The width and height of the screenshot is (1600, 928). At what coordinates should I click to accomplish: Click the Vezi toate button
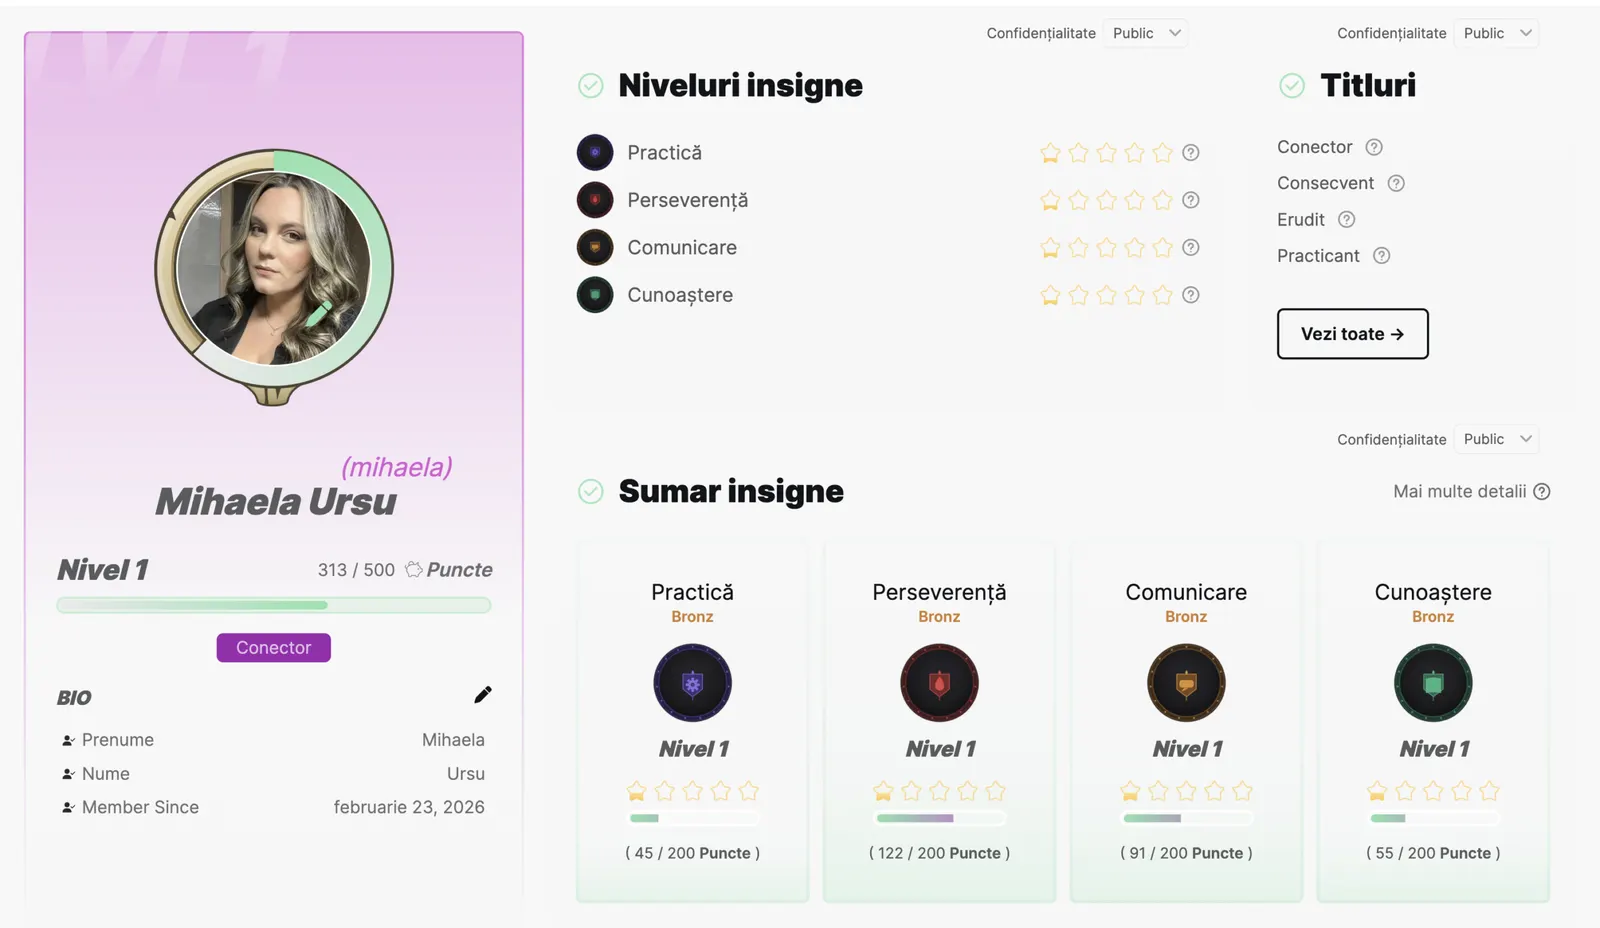pos(1352,334)
